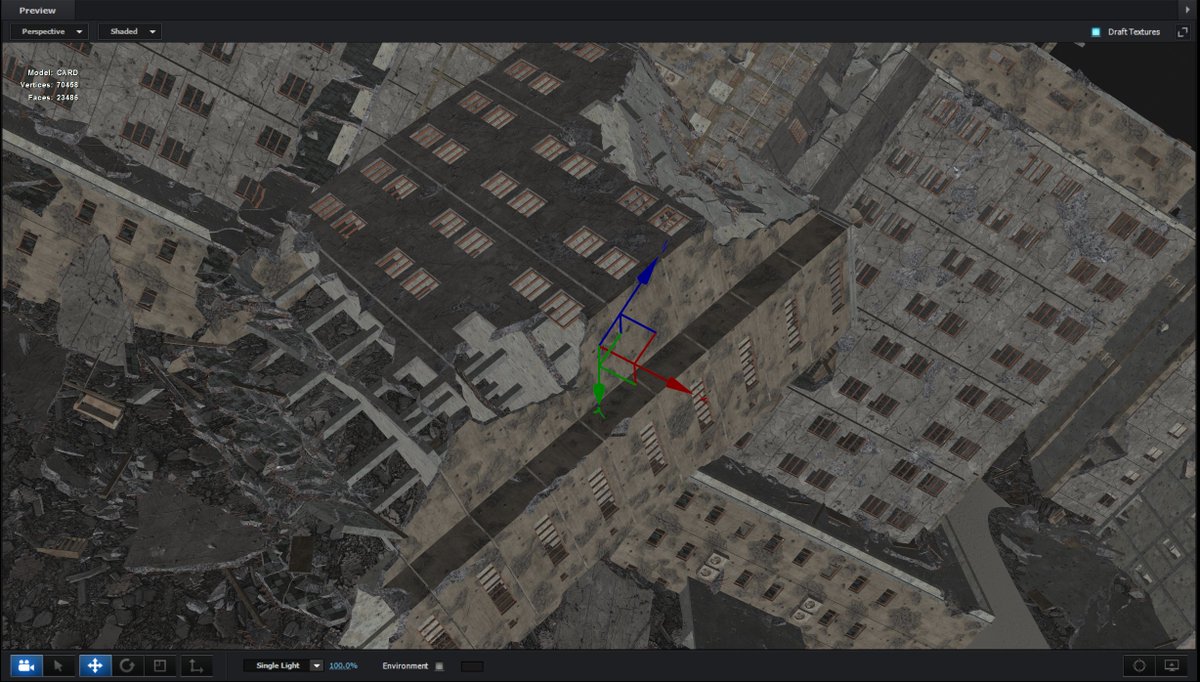Switch to the Preview tab
Viewport: 1200px width, 682px height.
click(x=38, y=10)
